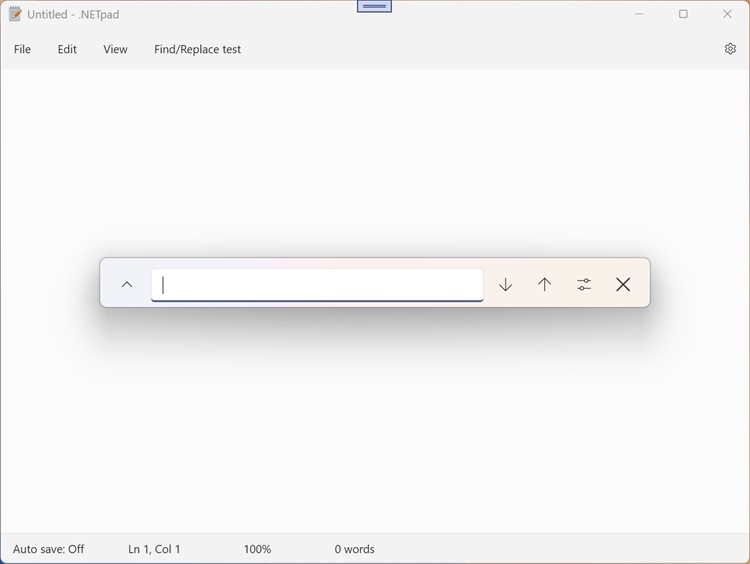Open the search options sliders icon
The width and height of the screenshot is (750, 564).
(584, 285)
